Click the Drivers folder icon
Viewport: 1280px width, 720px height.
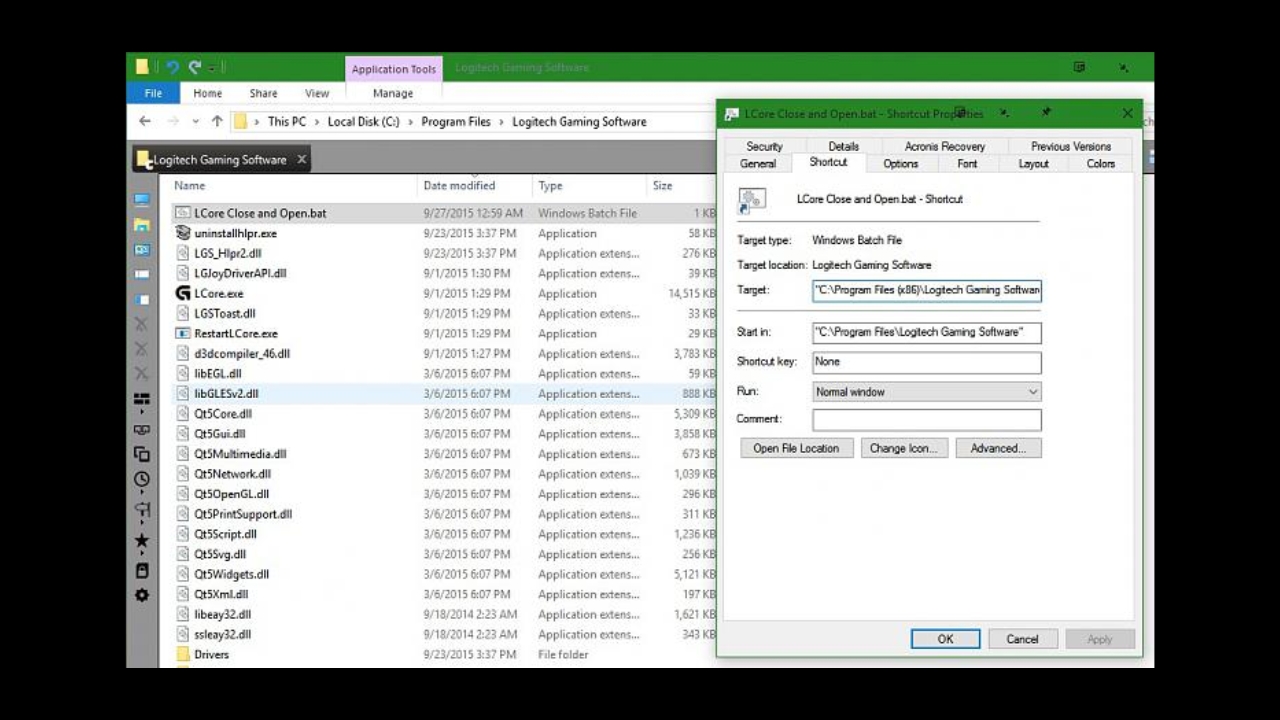point(182,654)
